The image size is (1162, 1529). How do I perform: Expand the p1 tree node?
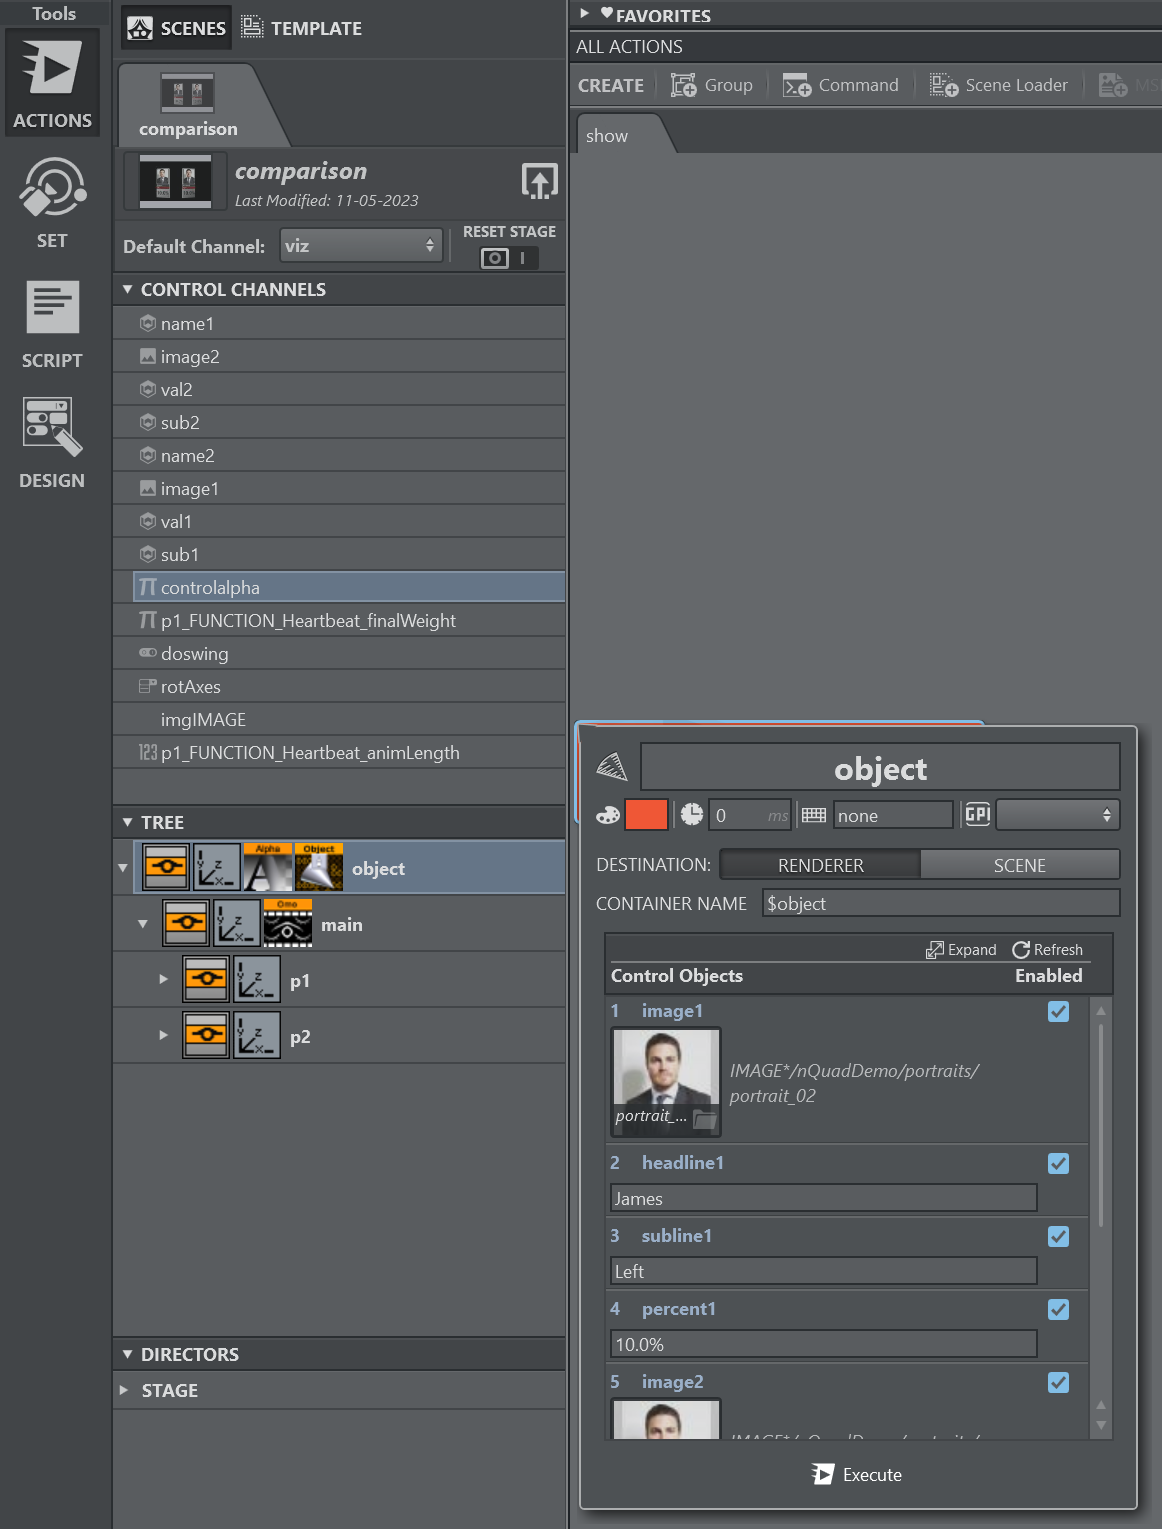point(163,980)
